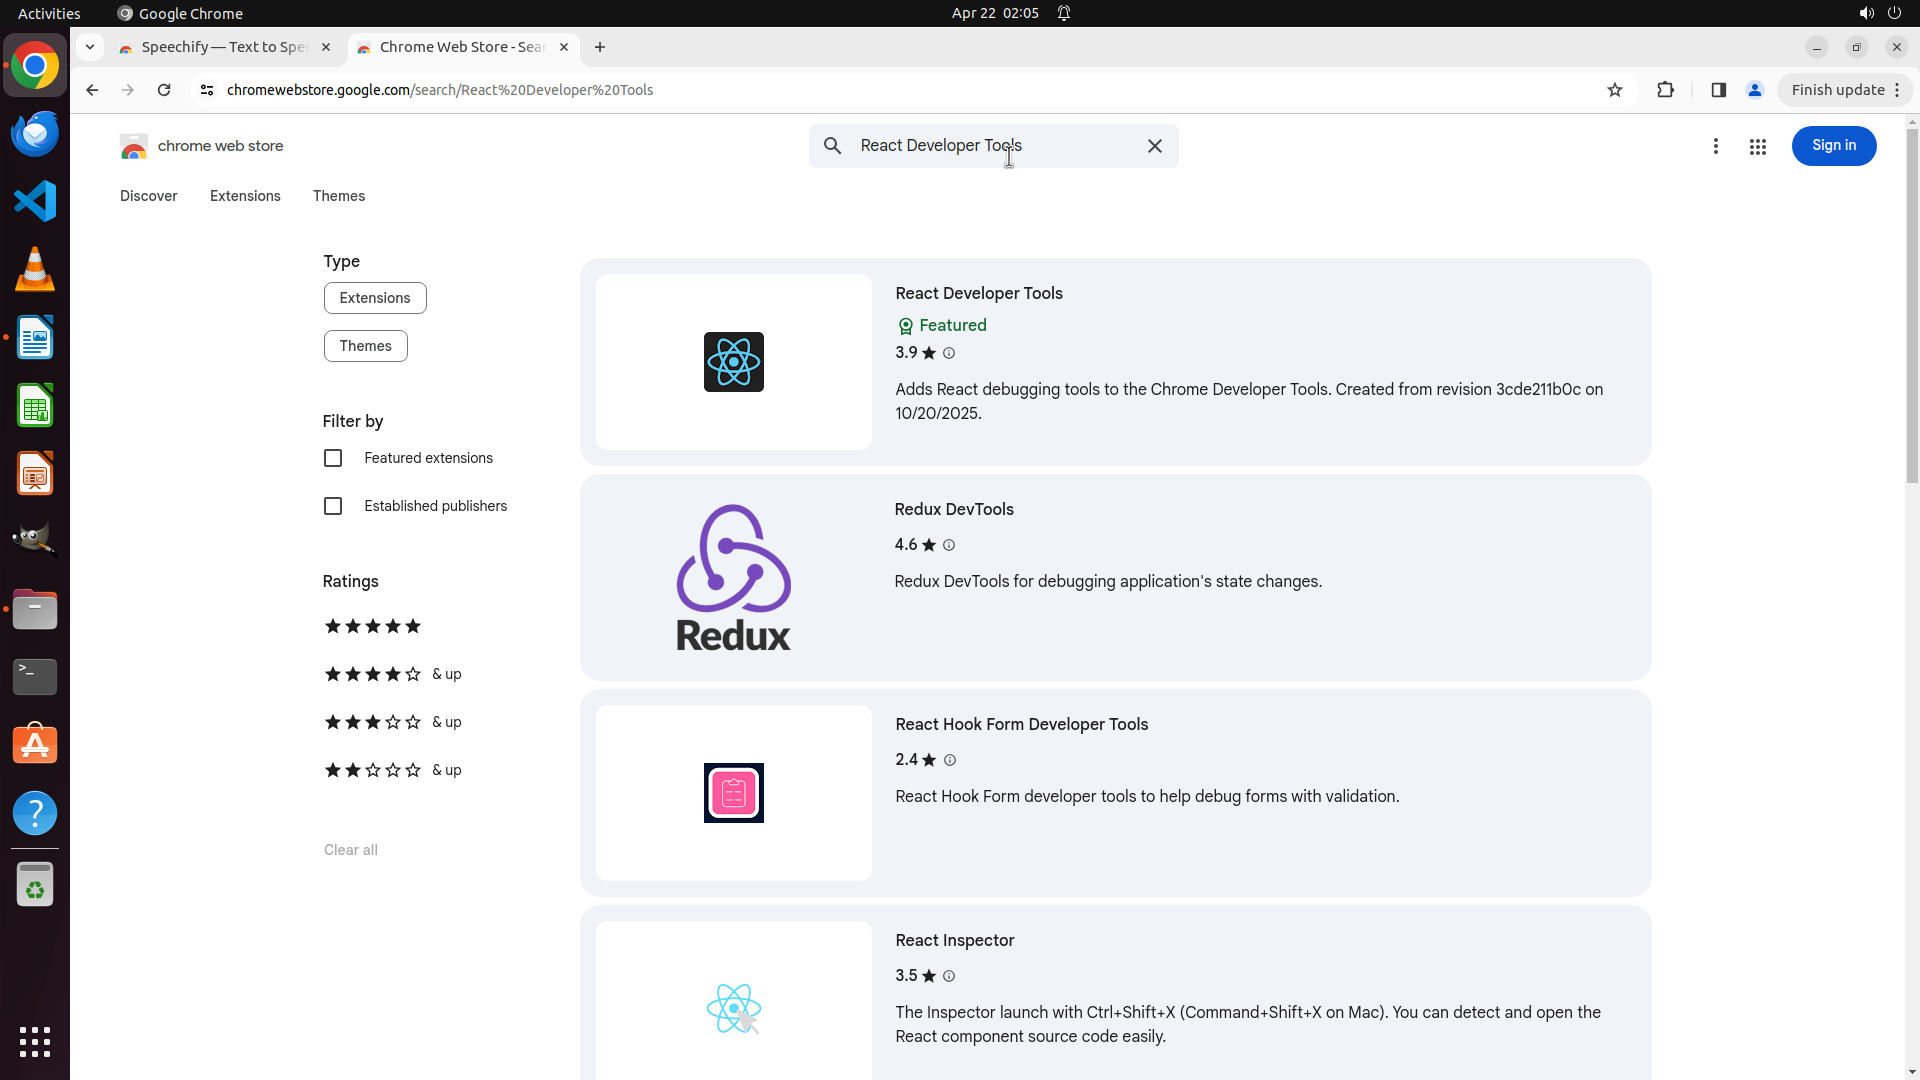Image resolution: width=1920 pixels, height=1080 pixels.
Task: Open the Extensions puzzle icon in toolbar
Action: (1665, 90)
